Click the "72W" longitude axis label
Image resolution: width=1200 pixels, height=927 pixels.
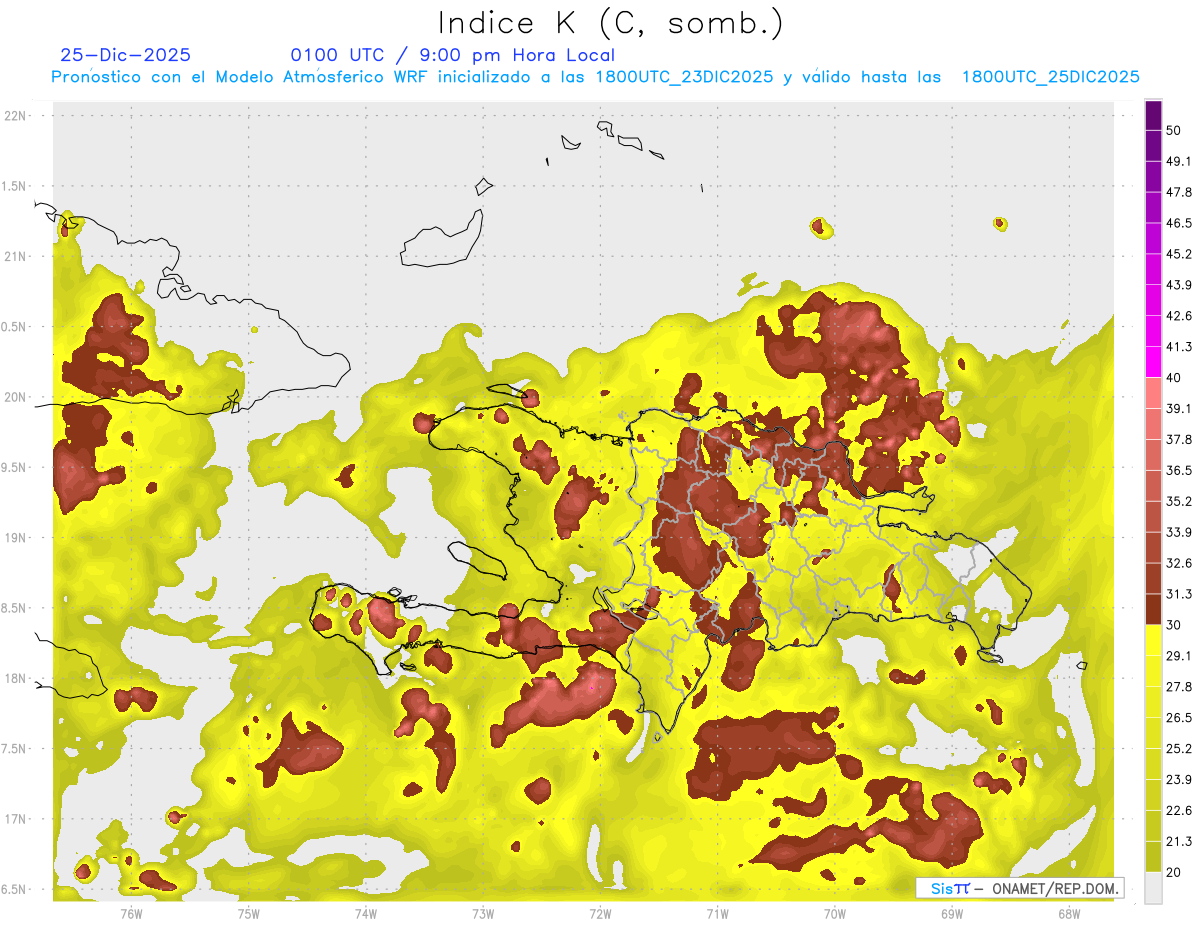pos(600,913)
